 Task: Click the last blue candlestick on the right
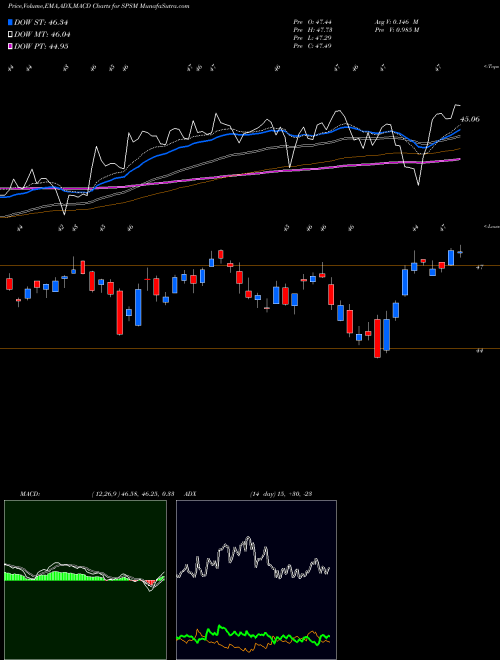point(460,252)
